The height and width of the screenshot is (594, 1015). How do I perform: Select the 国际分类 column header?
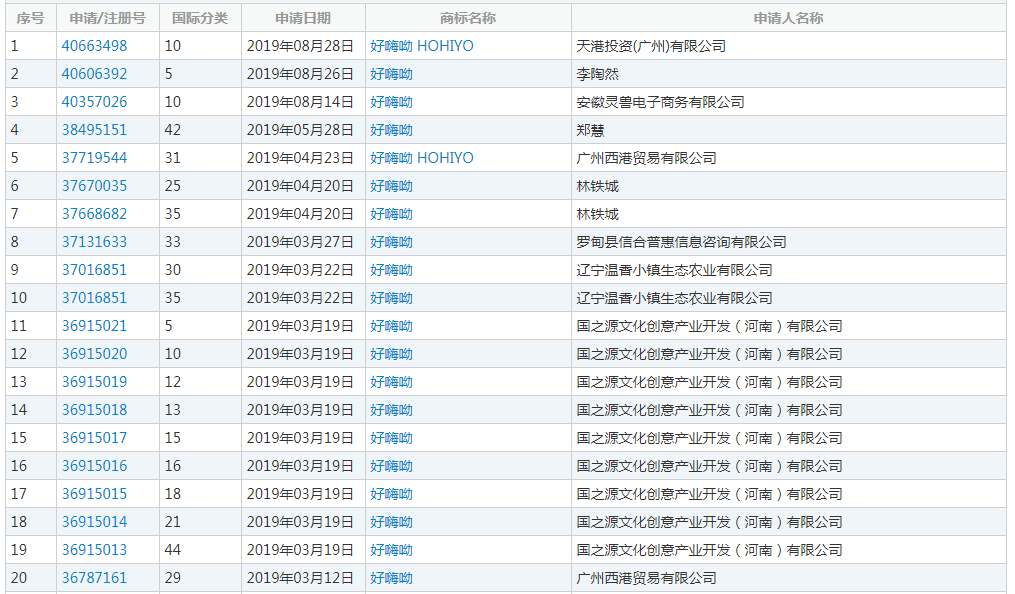(x=199, y=17)
